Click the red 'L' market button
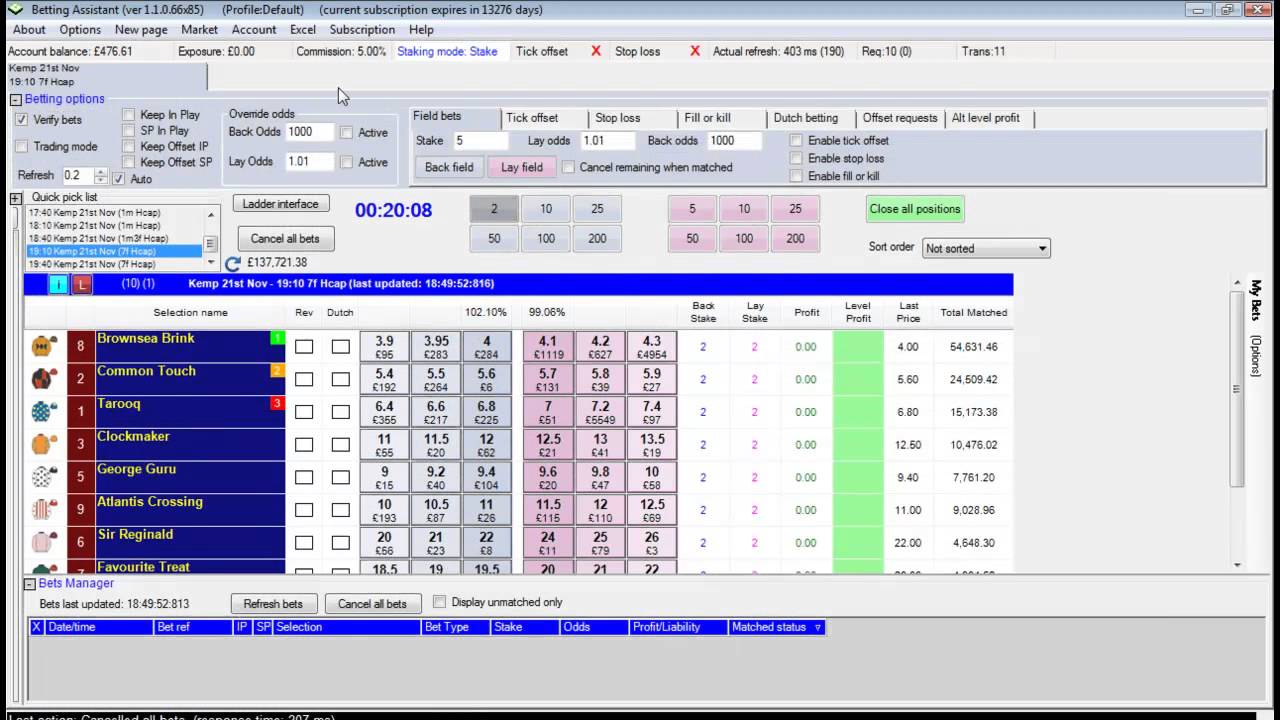The width and height of the screenshot is (1280, 720). tap(82, 284)
